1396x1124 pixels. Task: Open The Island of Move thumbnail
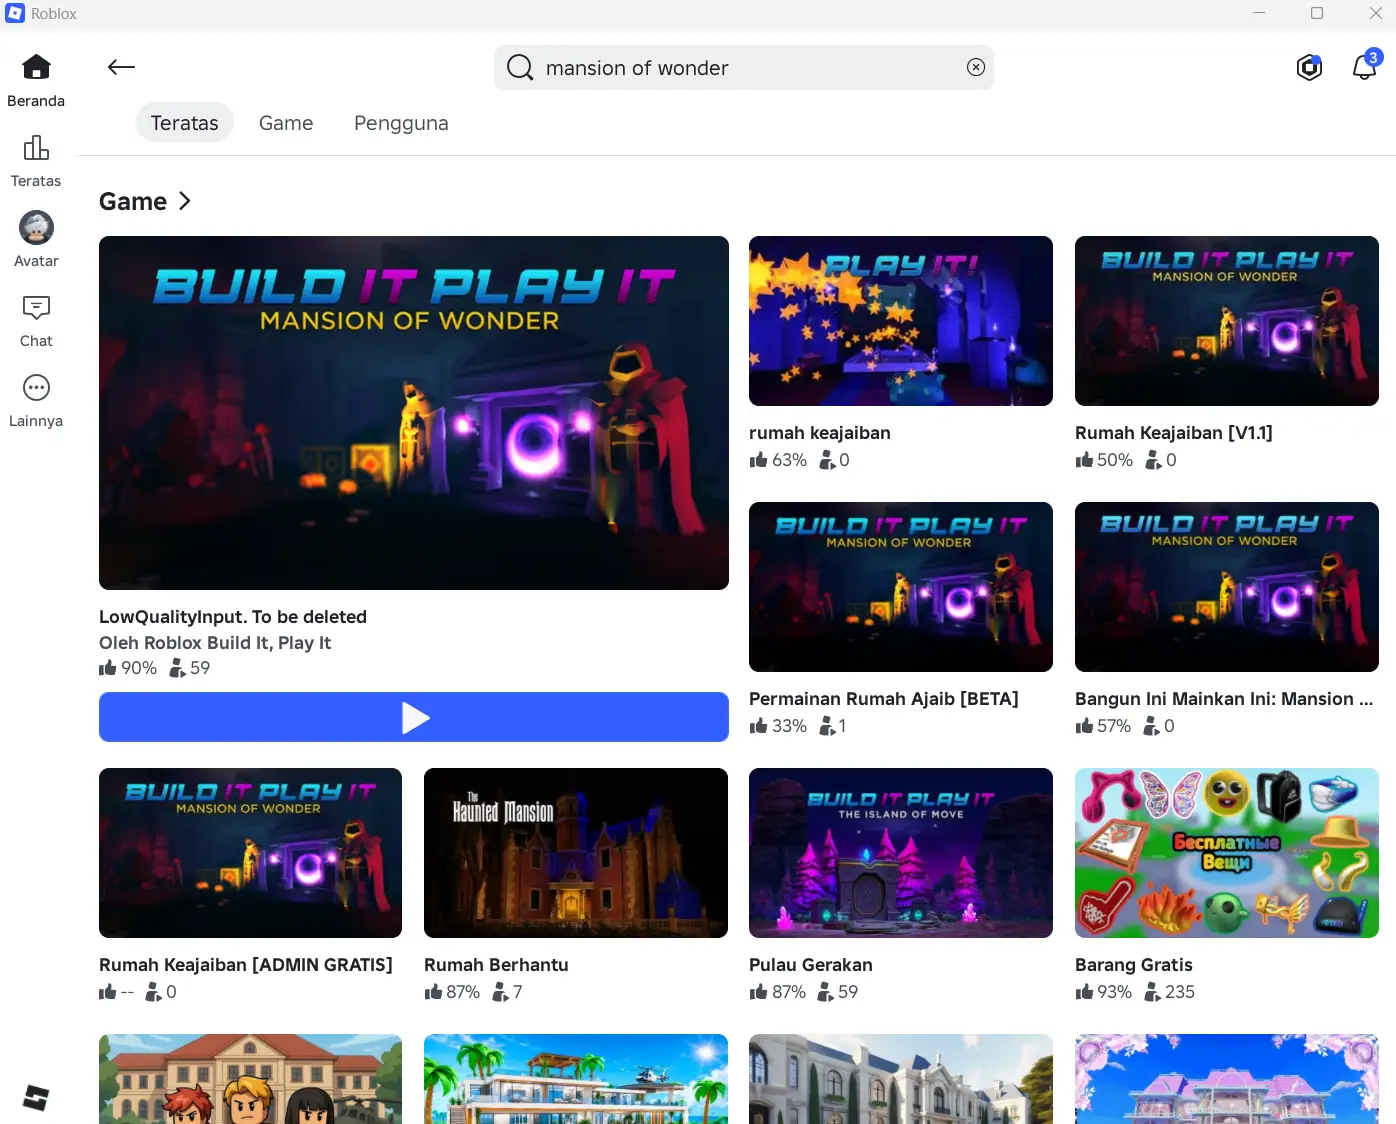[x=901, y=853]
